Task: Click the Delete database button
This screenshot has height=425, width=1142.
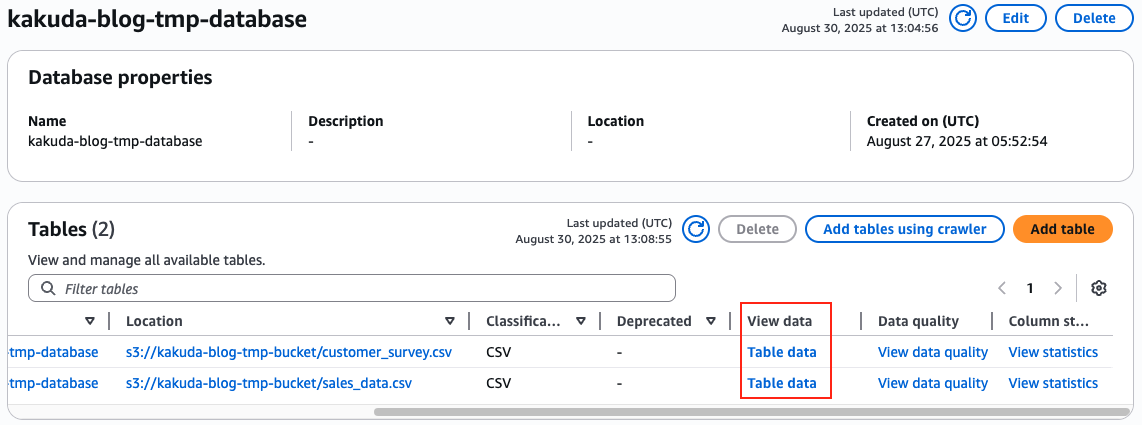Action: (x=1093, y=18)
